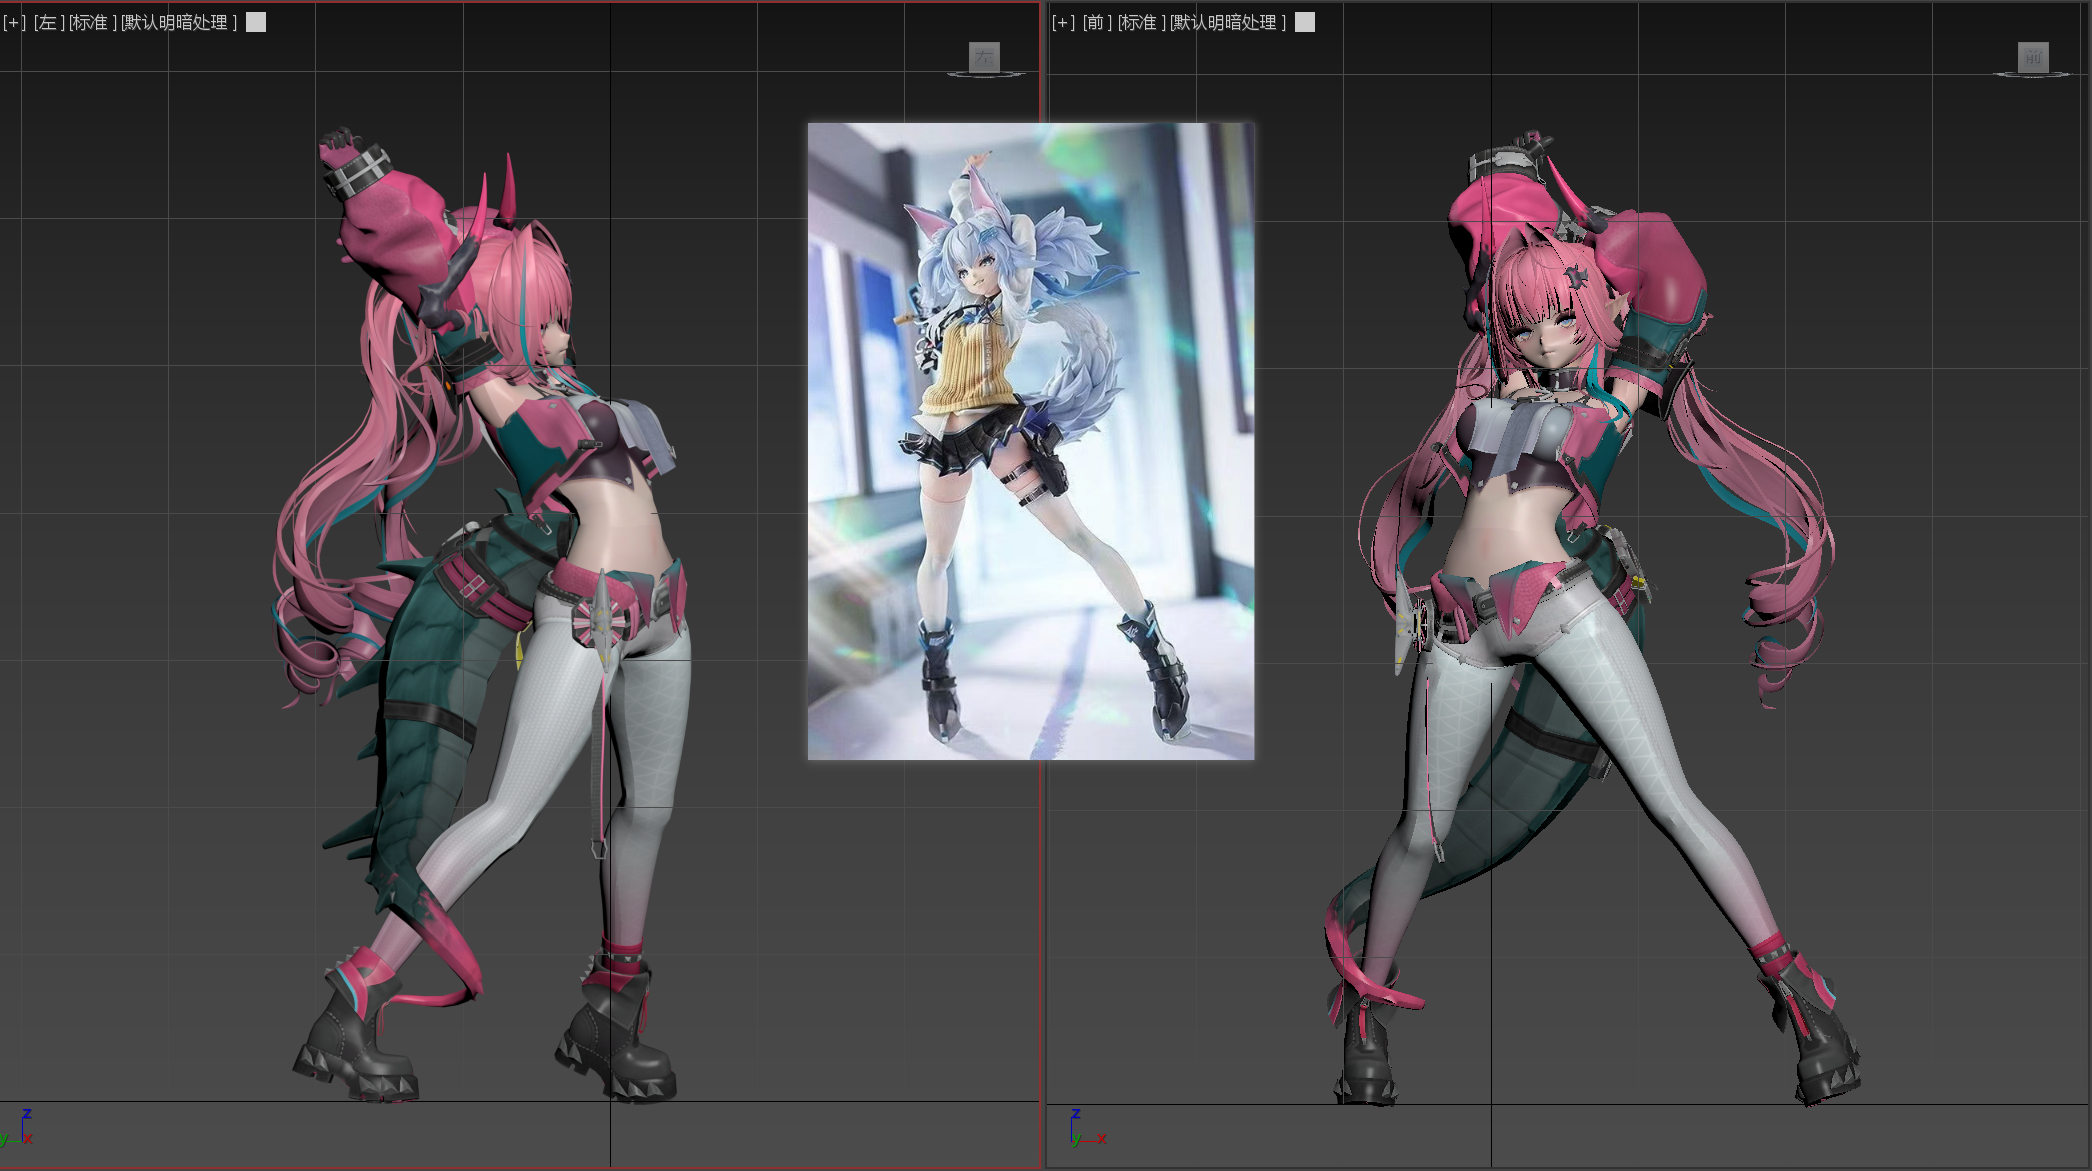Click white filter square icon in front viewport

tap(1305, 22)
